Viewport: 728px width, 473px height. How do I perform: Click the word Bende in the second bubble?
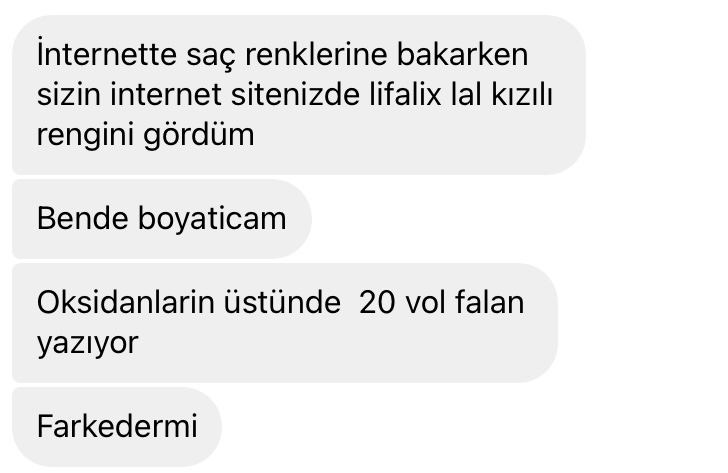click(x=83, y=219)
